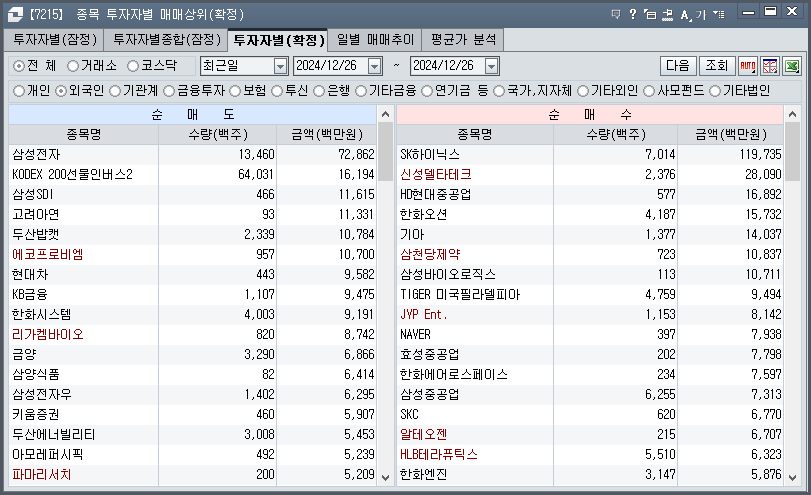The image size is (811, 495).
Task: Switch to 투자자별종합(잠정) tab
Action: tap(166, 40)
